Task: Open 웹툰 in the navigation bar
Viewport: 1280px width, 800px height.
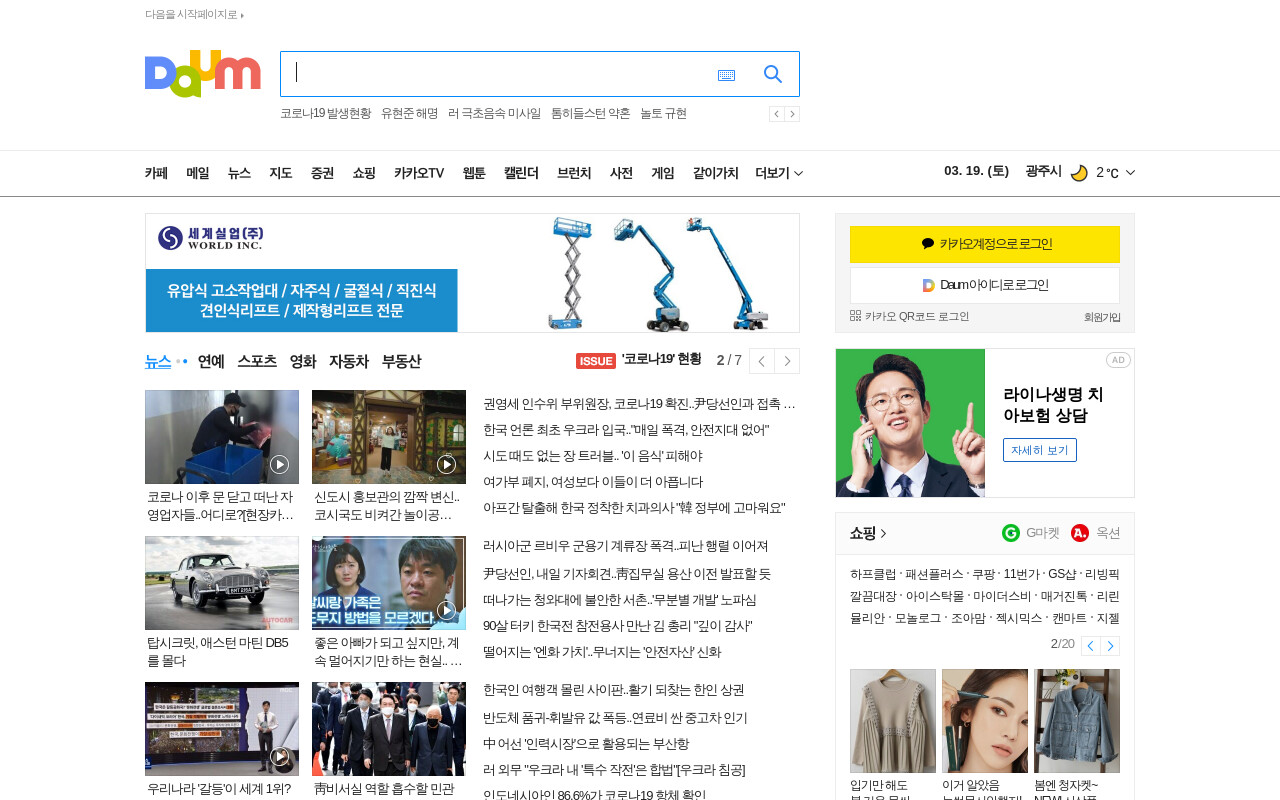Action: click(x=474, y=173)
